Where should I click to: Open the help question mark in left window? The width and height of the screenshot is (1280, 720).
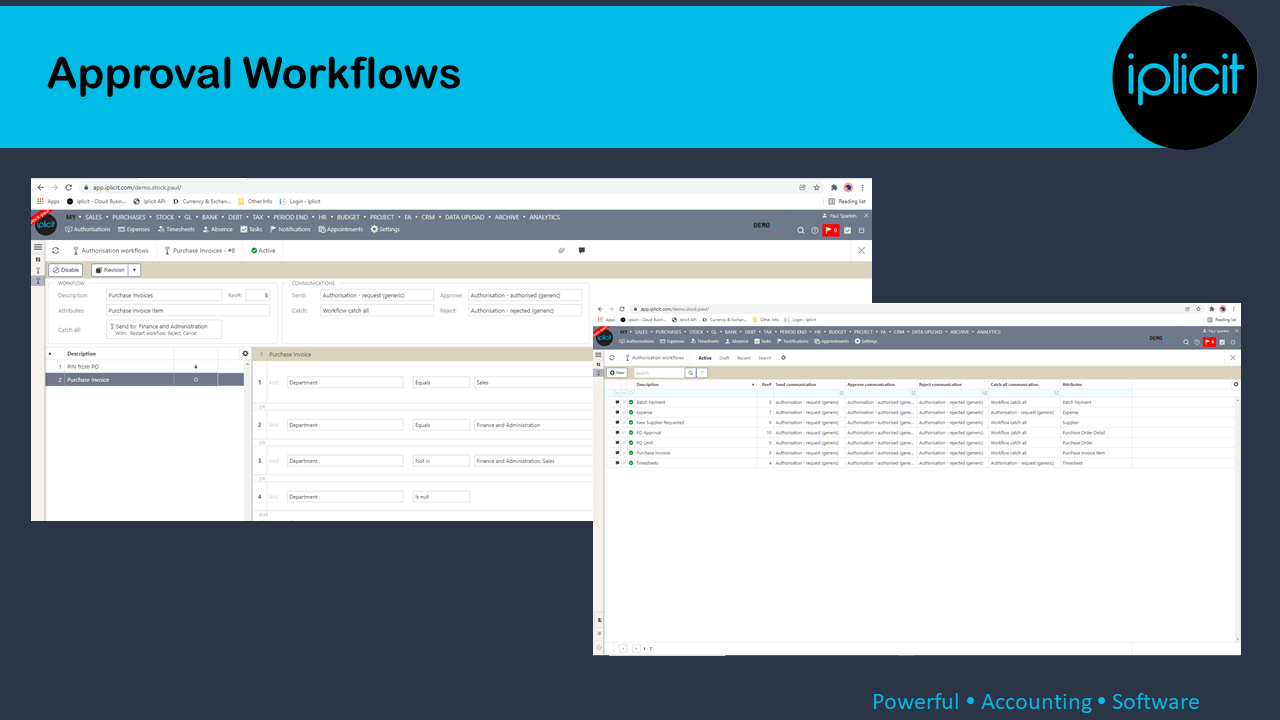tap(815, 230)
